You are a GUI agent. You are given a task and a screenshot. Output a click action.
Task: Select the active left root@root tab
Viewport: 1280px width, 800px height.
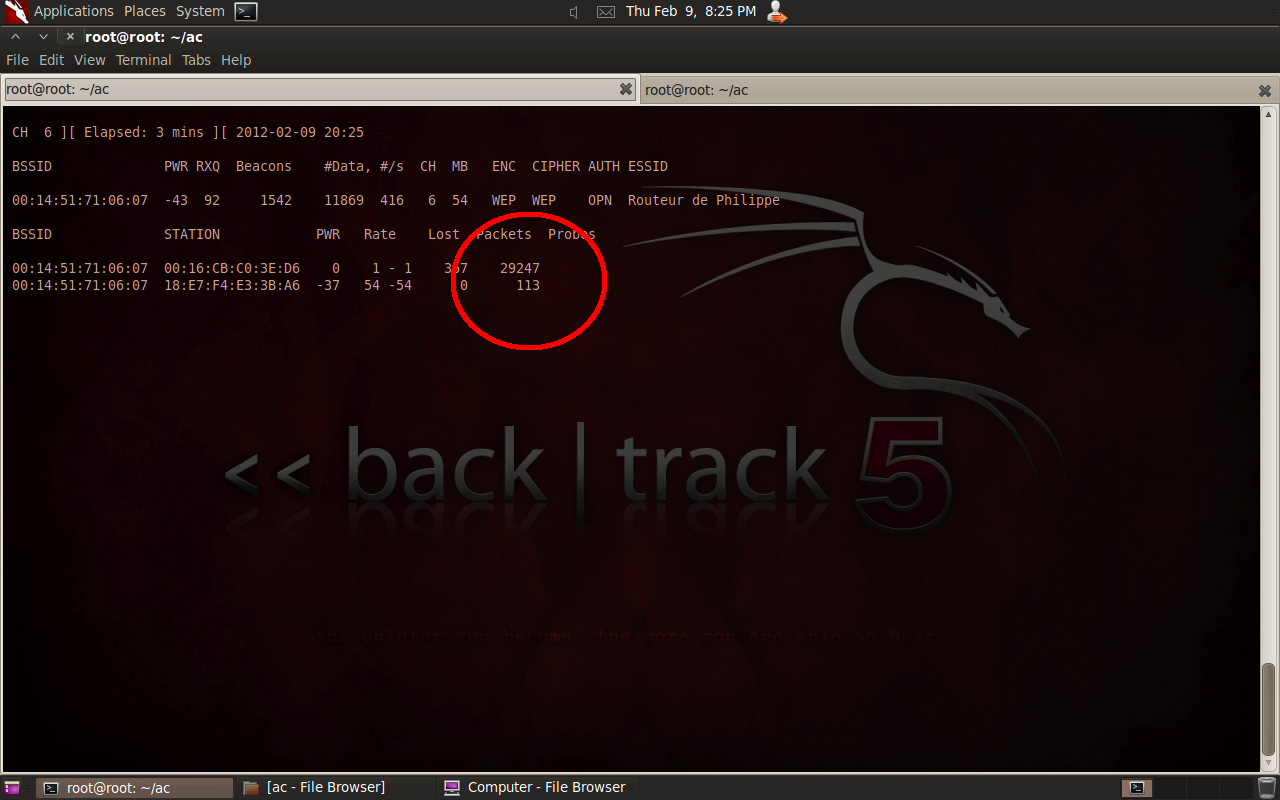pyautogui.click(x=320, y=89)
